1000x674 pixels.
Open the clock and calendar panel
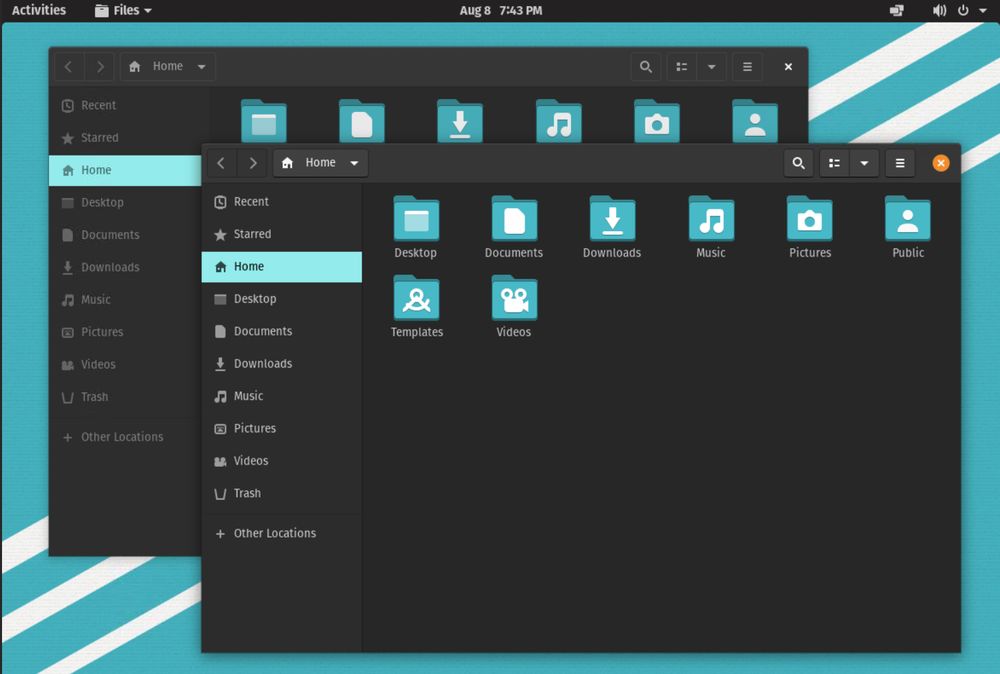tap(501, 10)
